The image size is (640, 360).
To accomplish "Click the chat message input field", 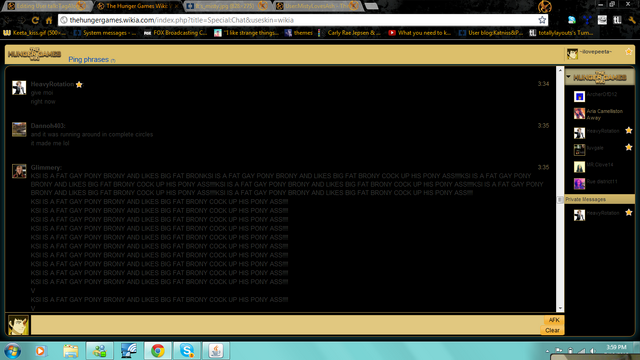I will tap(286, 325).
